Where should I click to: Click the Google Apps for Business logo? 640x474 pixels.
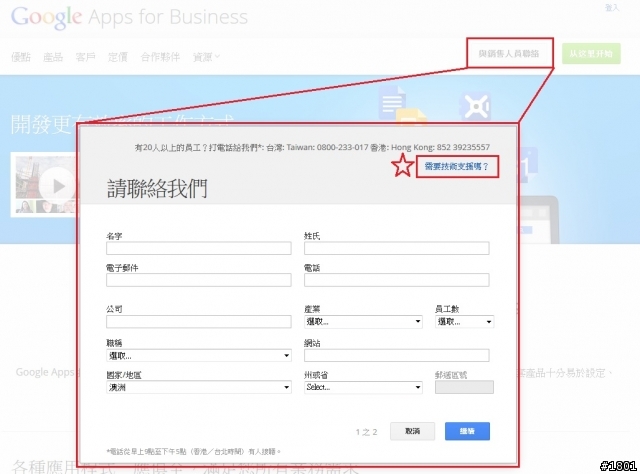tap(129, 17)
